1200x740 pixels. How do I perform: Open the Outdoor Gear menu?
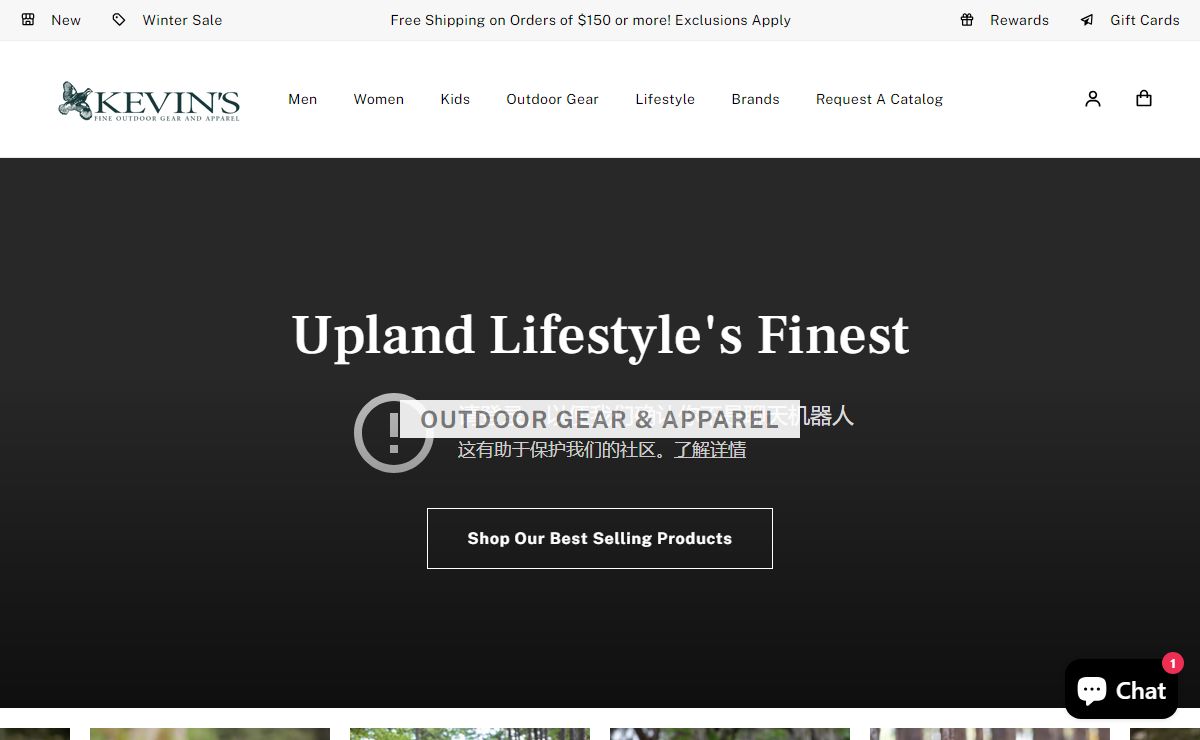point(553,99)
